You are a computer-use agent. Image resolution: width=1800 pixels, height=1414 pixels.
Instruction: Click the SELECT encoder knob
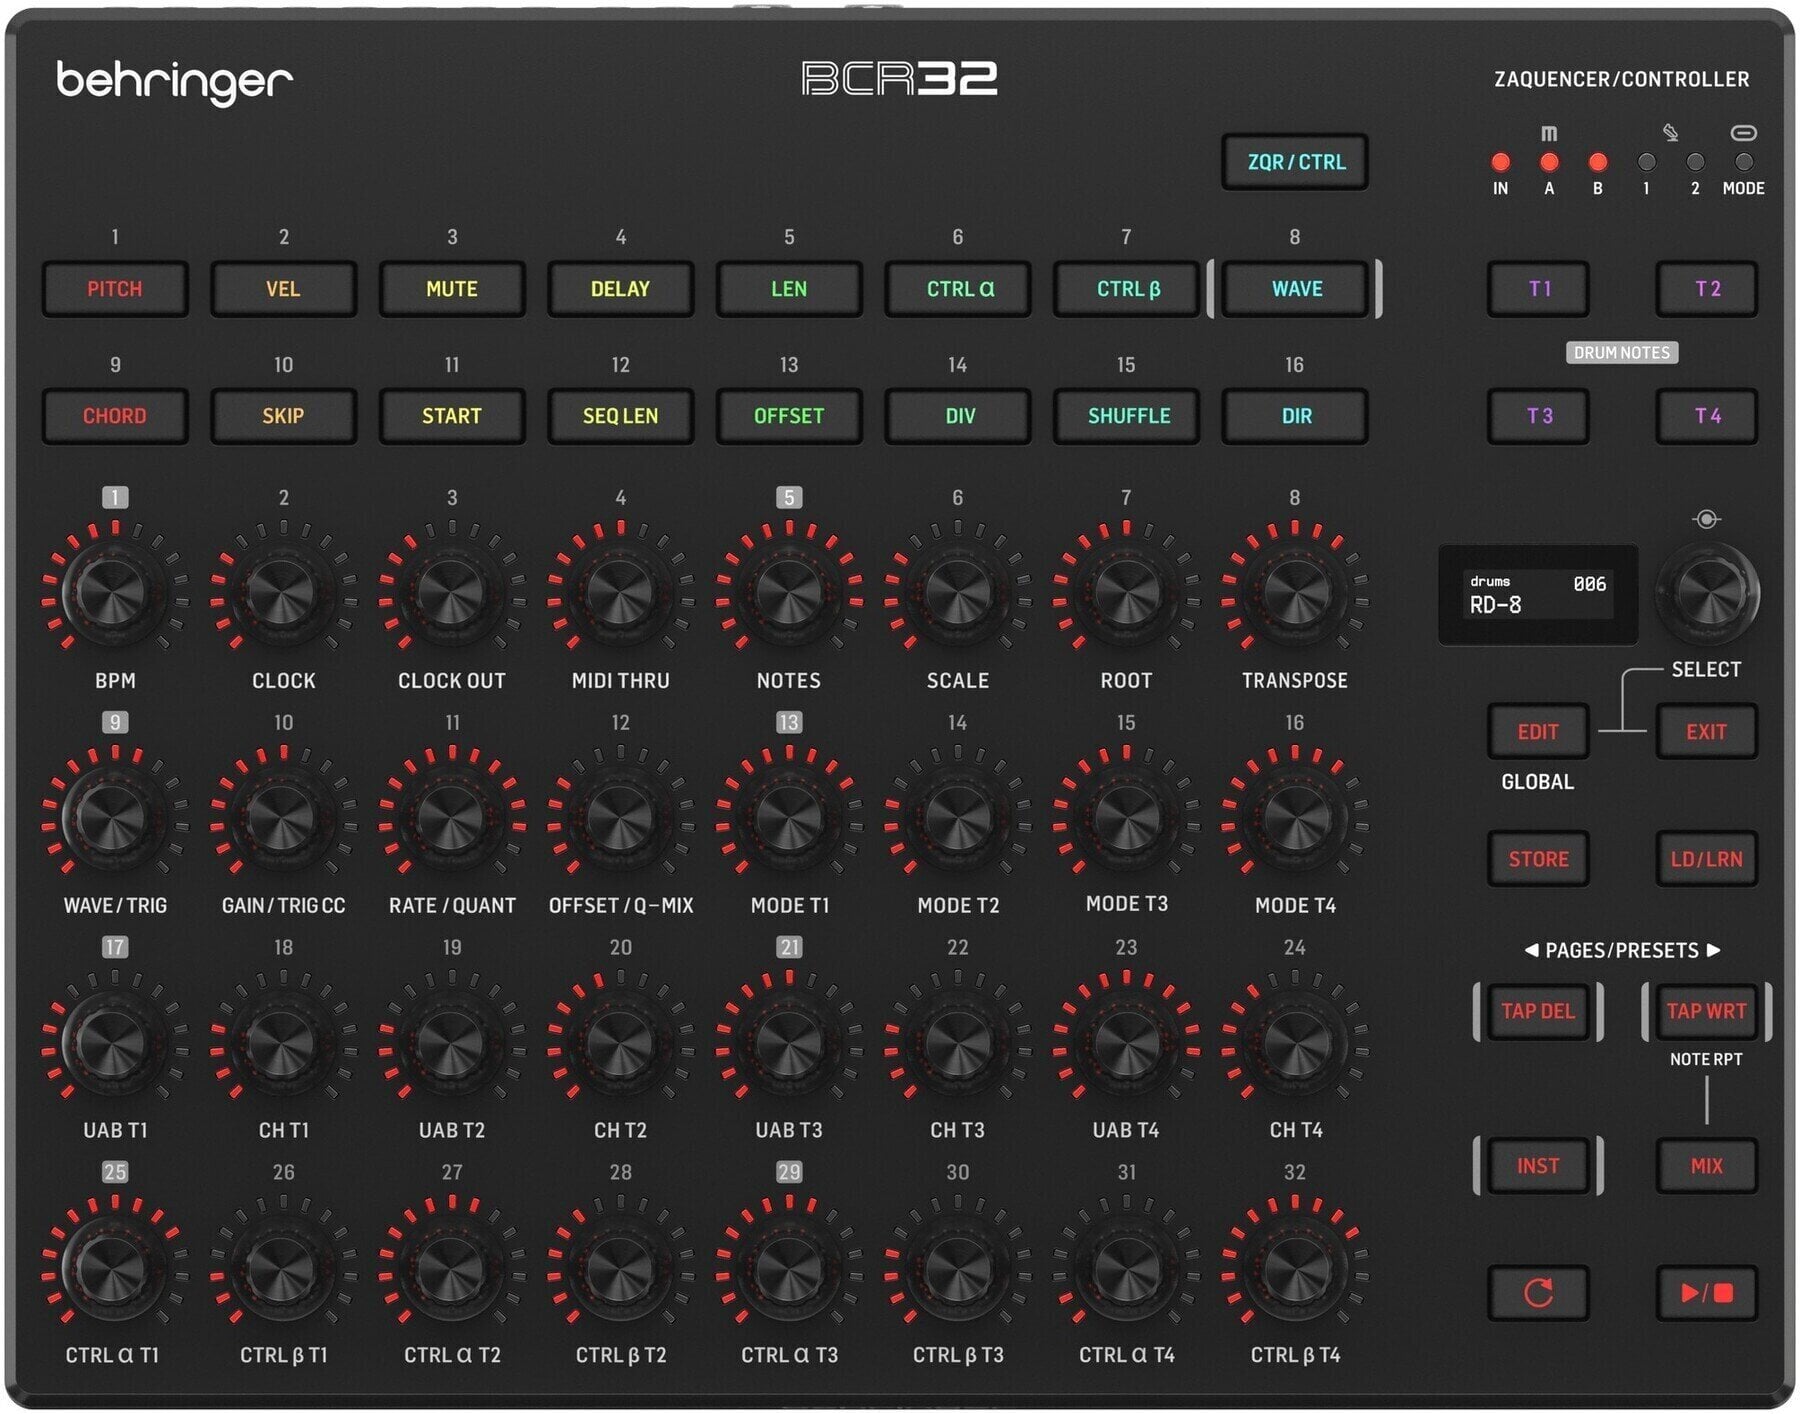1707,592
